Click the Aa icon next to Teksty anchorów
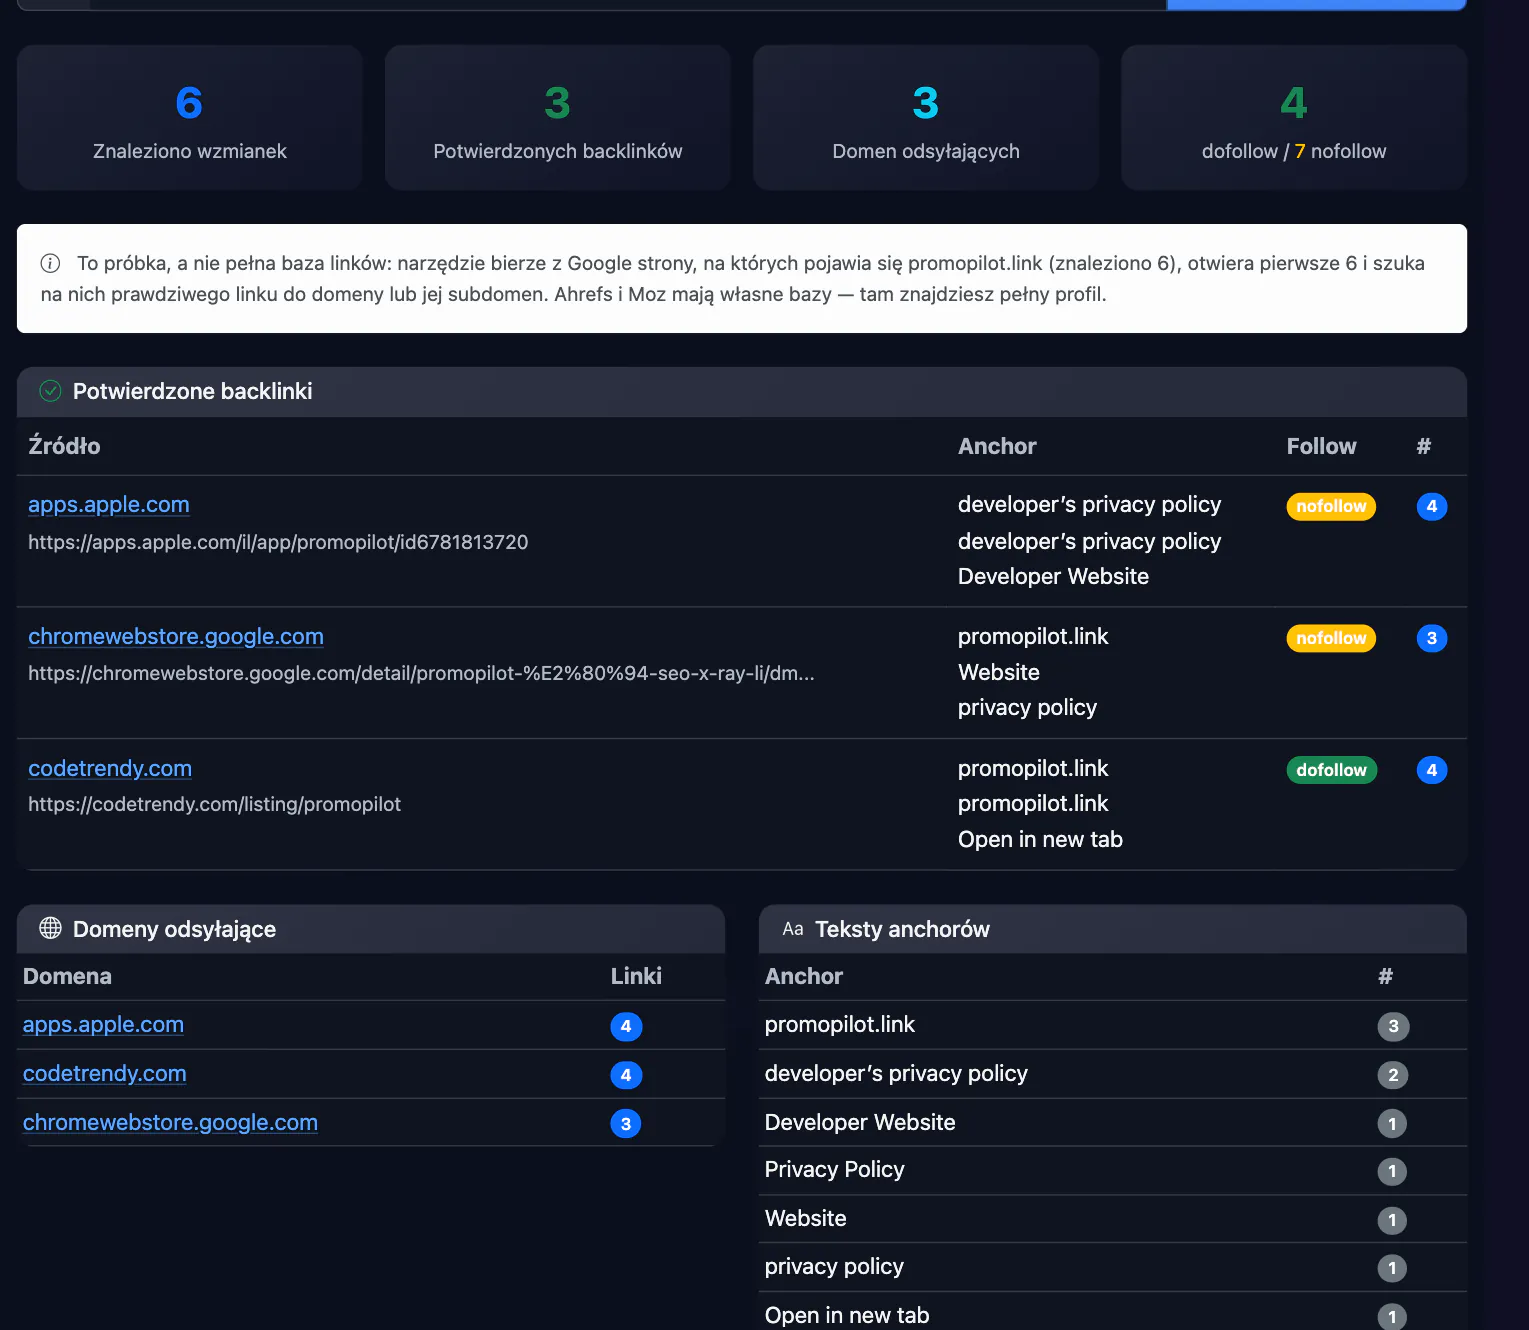Viewport: 1529px width, 1330px height. [793, 929]
